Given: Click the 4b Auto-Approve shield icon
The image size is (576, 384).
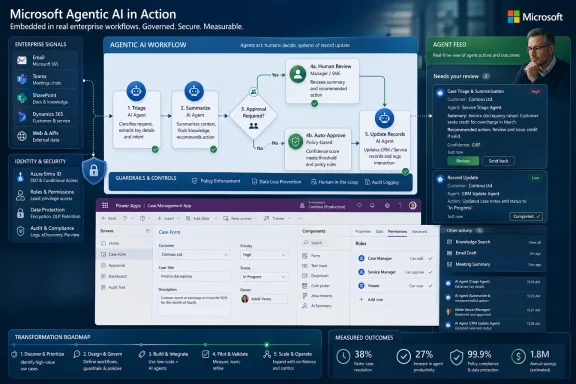Looking at the screenshot, I should tap(296, 142).
